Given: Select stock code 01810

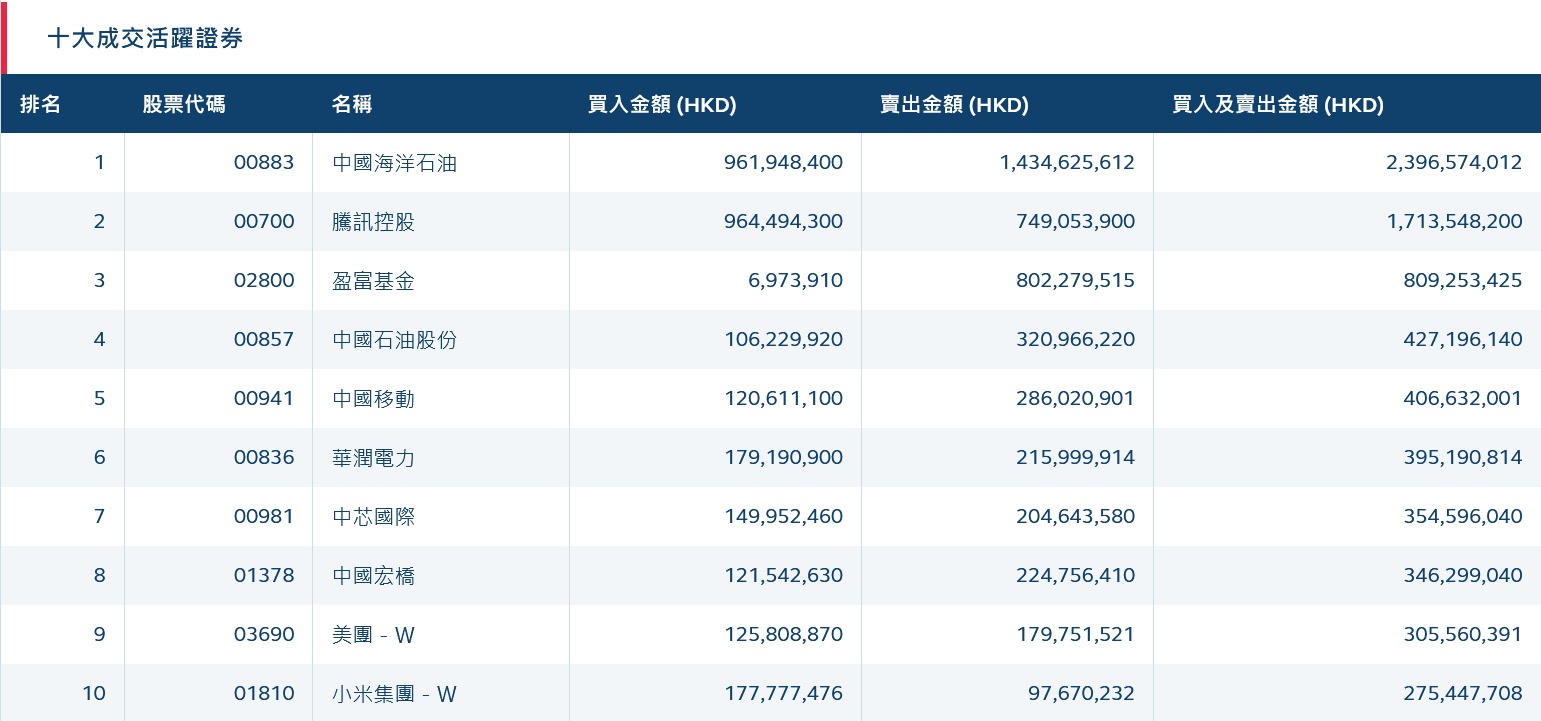Looking at the screenshot, I should coord(264,693).
